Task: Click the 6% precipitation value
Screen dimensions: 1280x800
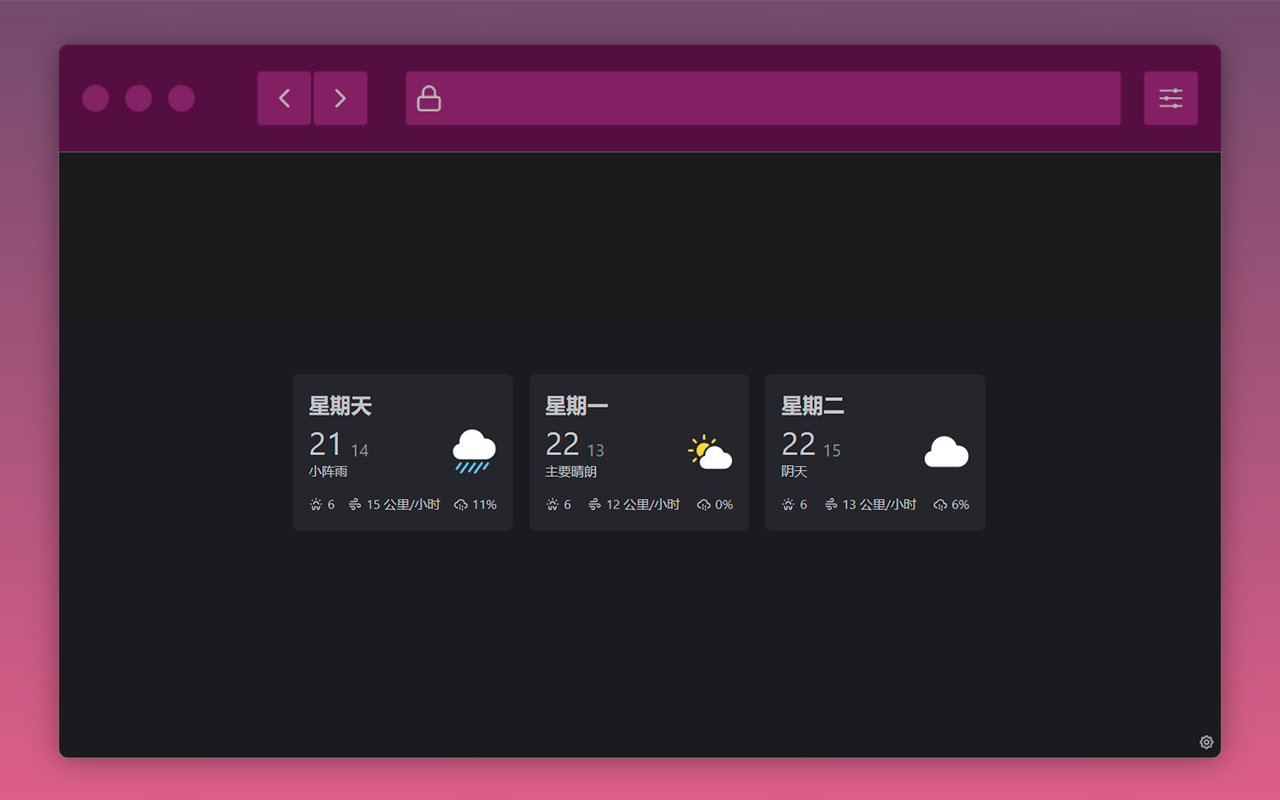Action: (960, 505)
